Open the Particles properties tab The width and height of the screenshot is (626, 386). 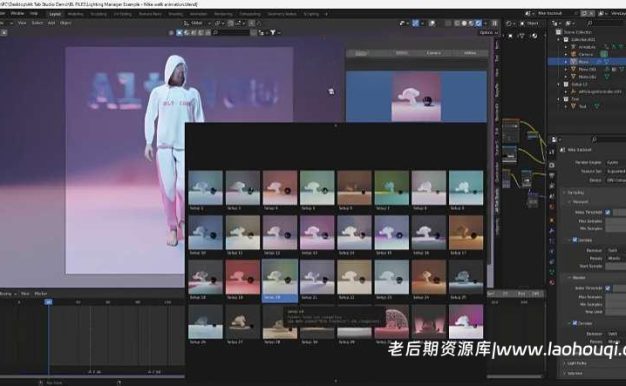click(x=552, y=241)
